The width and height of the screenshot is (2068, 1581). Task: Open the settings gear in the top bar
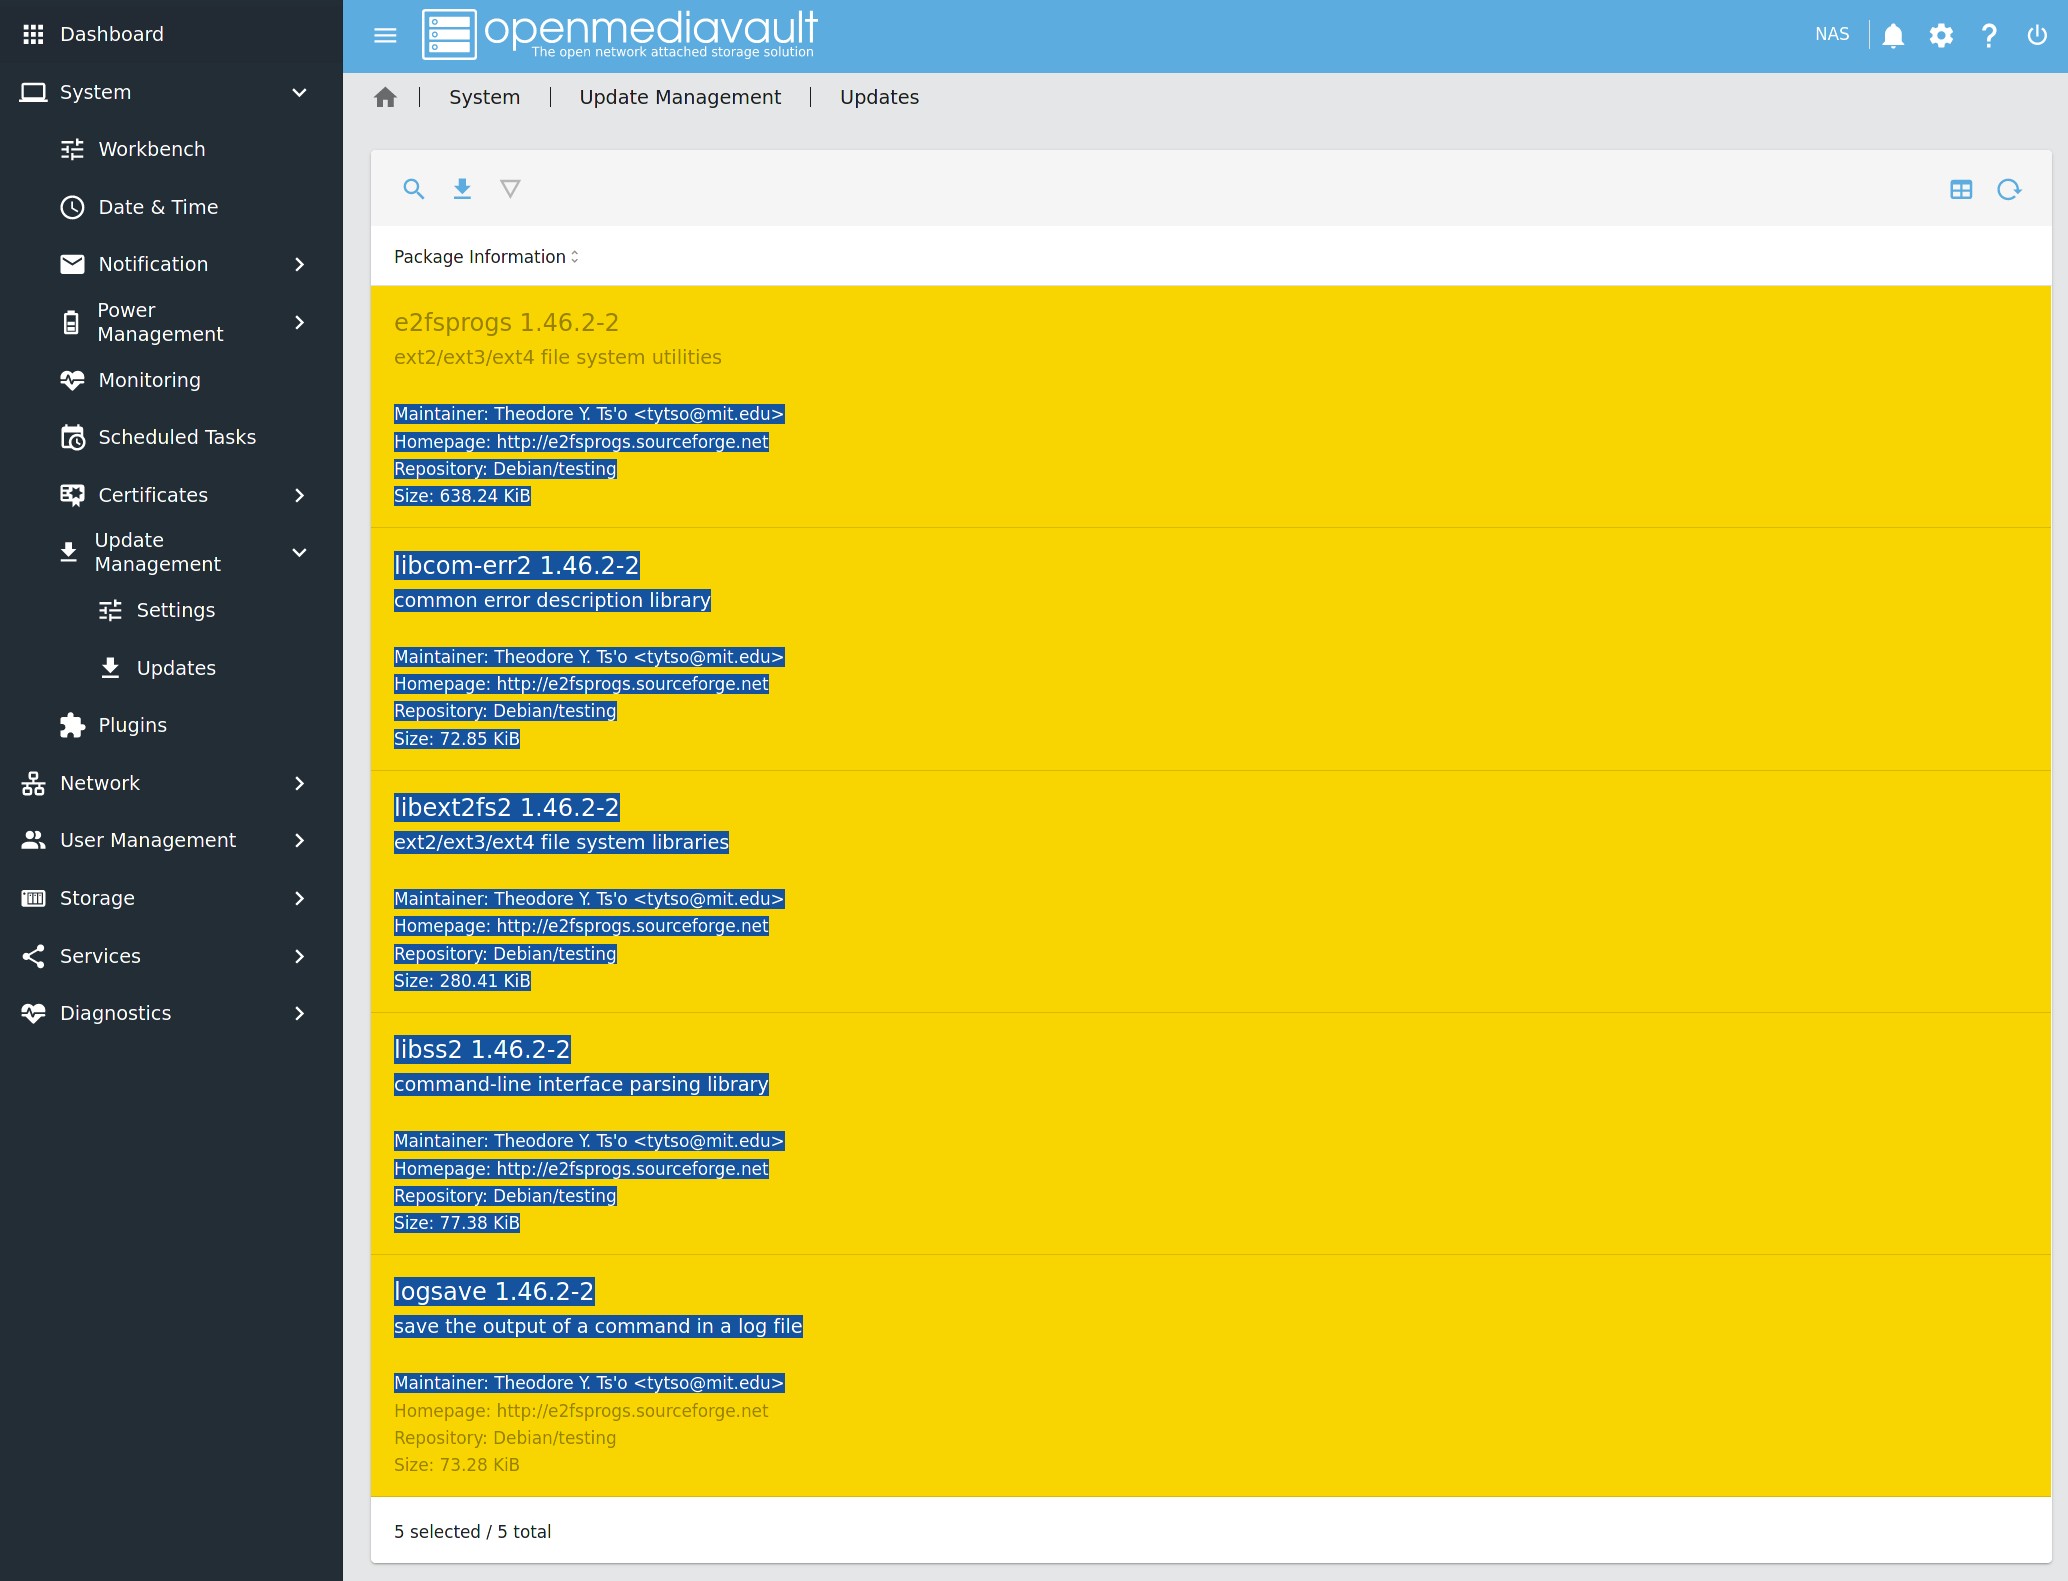point(1941,34)
